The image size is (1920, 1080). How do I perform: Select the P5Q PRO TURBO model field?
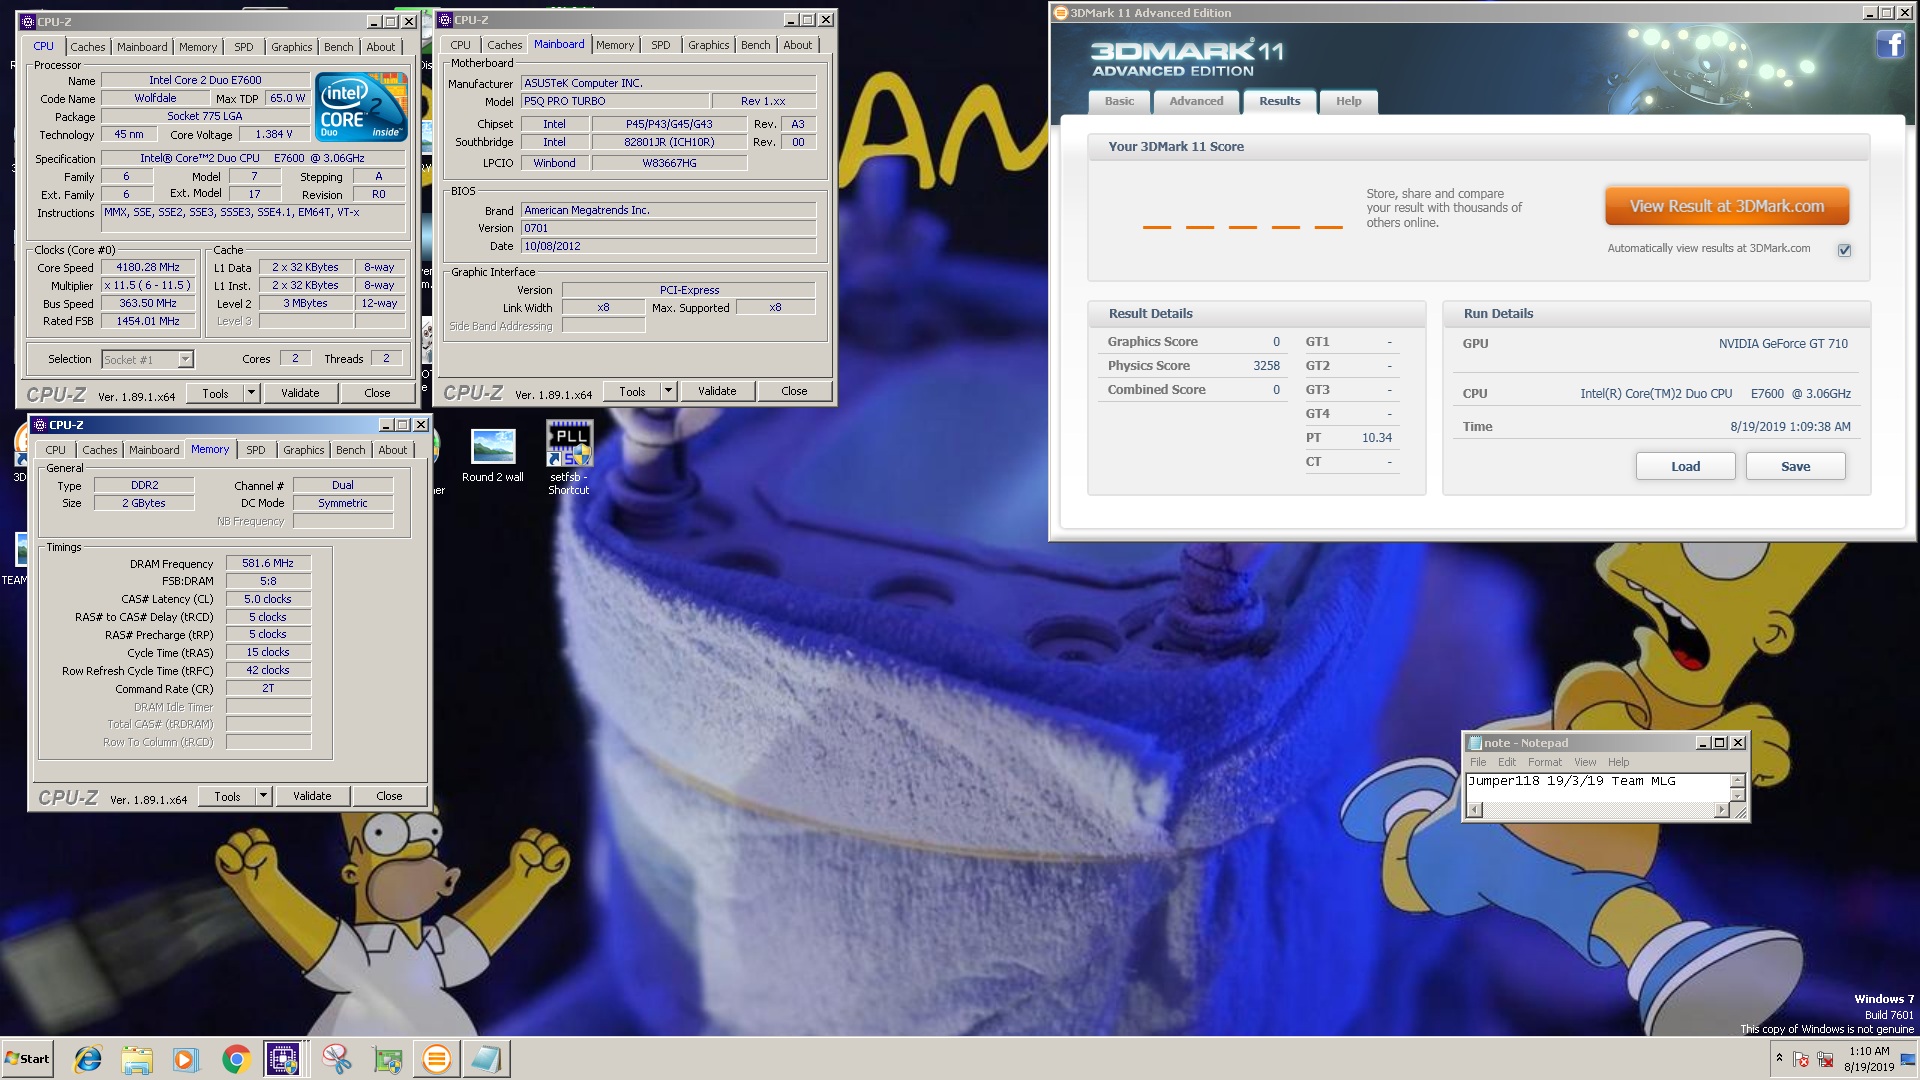(x=614, y=101)
